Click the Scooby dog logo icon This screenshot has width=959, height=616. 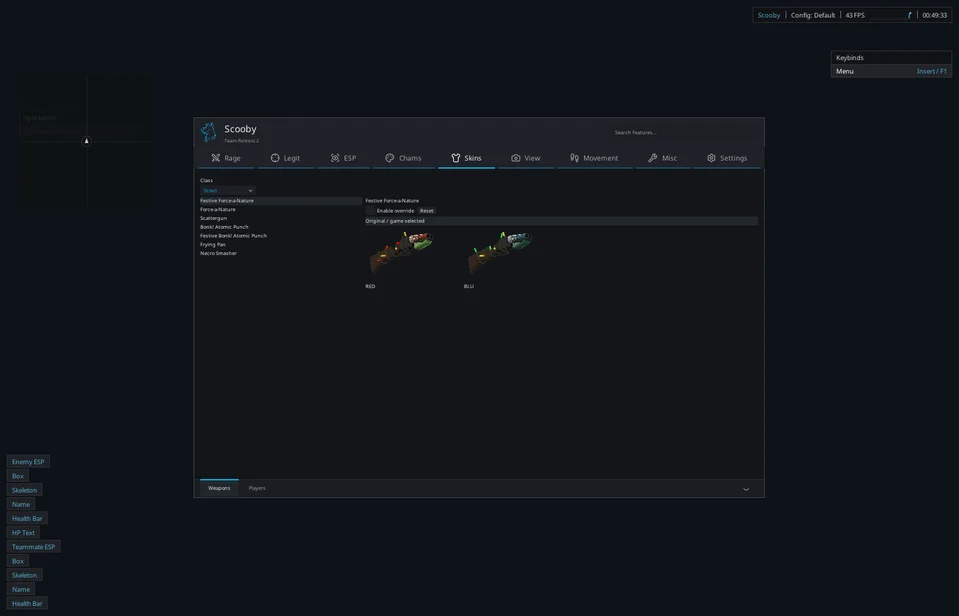point(209,132)
